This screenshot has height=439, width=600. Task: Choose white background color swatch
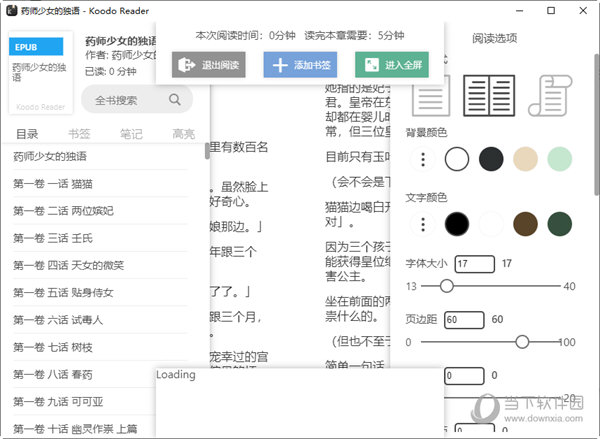[x=457, y=159]
